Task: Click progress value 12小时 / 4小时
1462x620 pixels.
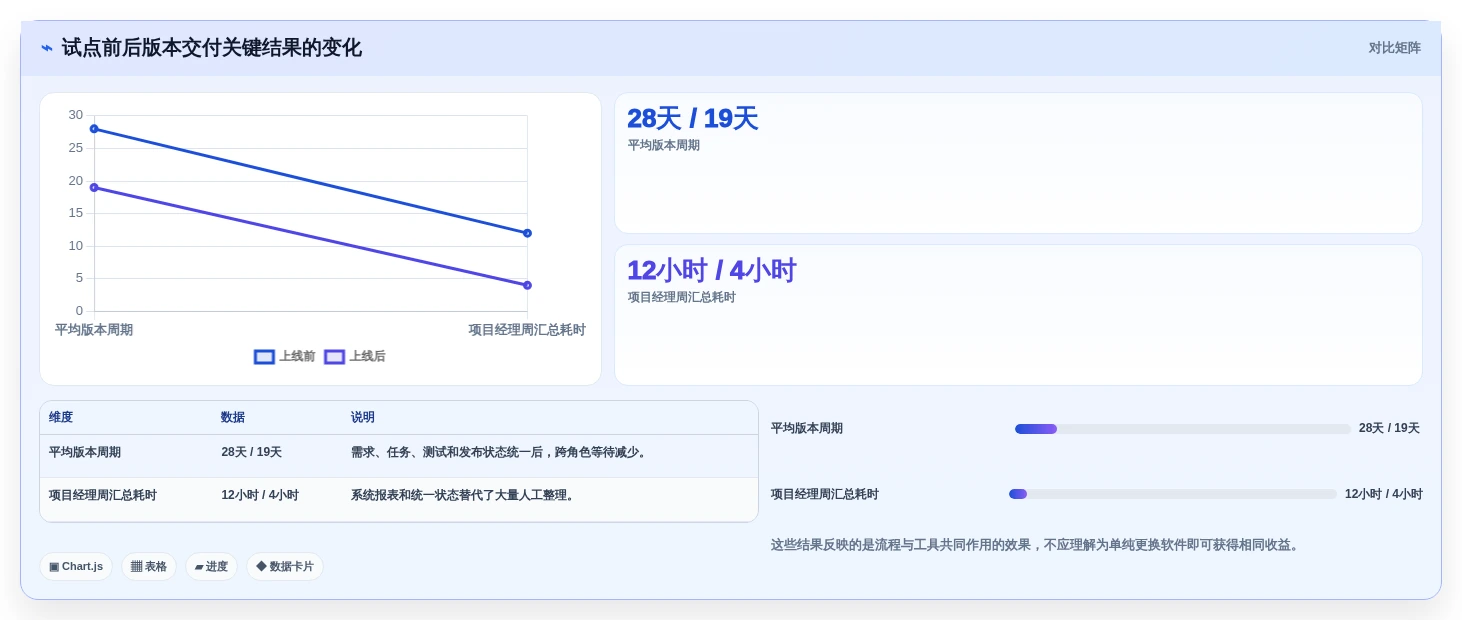Action: [x=1384, y=494]
